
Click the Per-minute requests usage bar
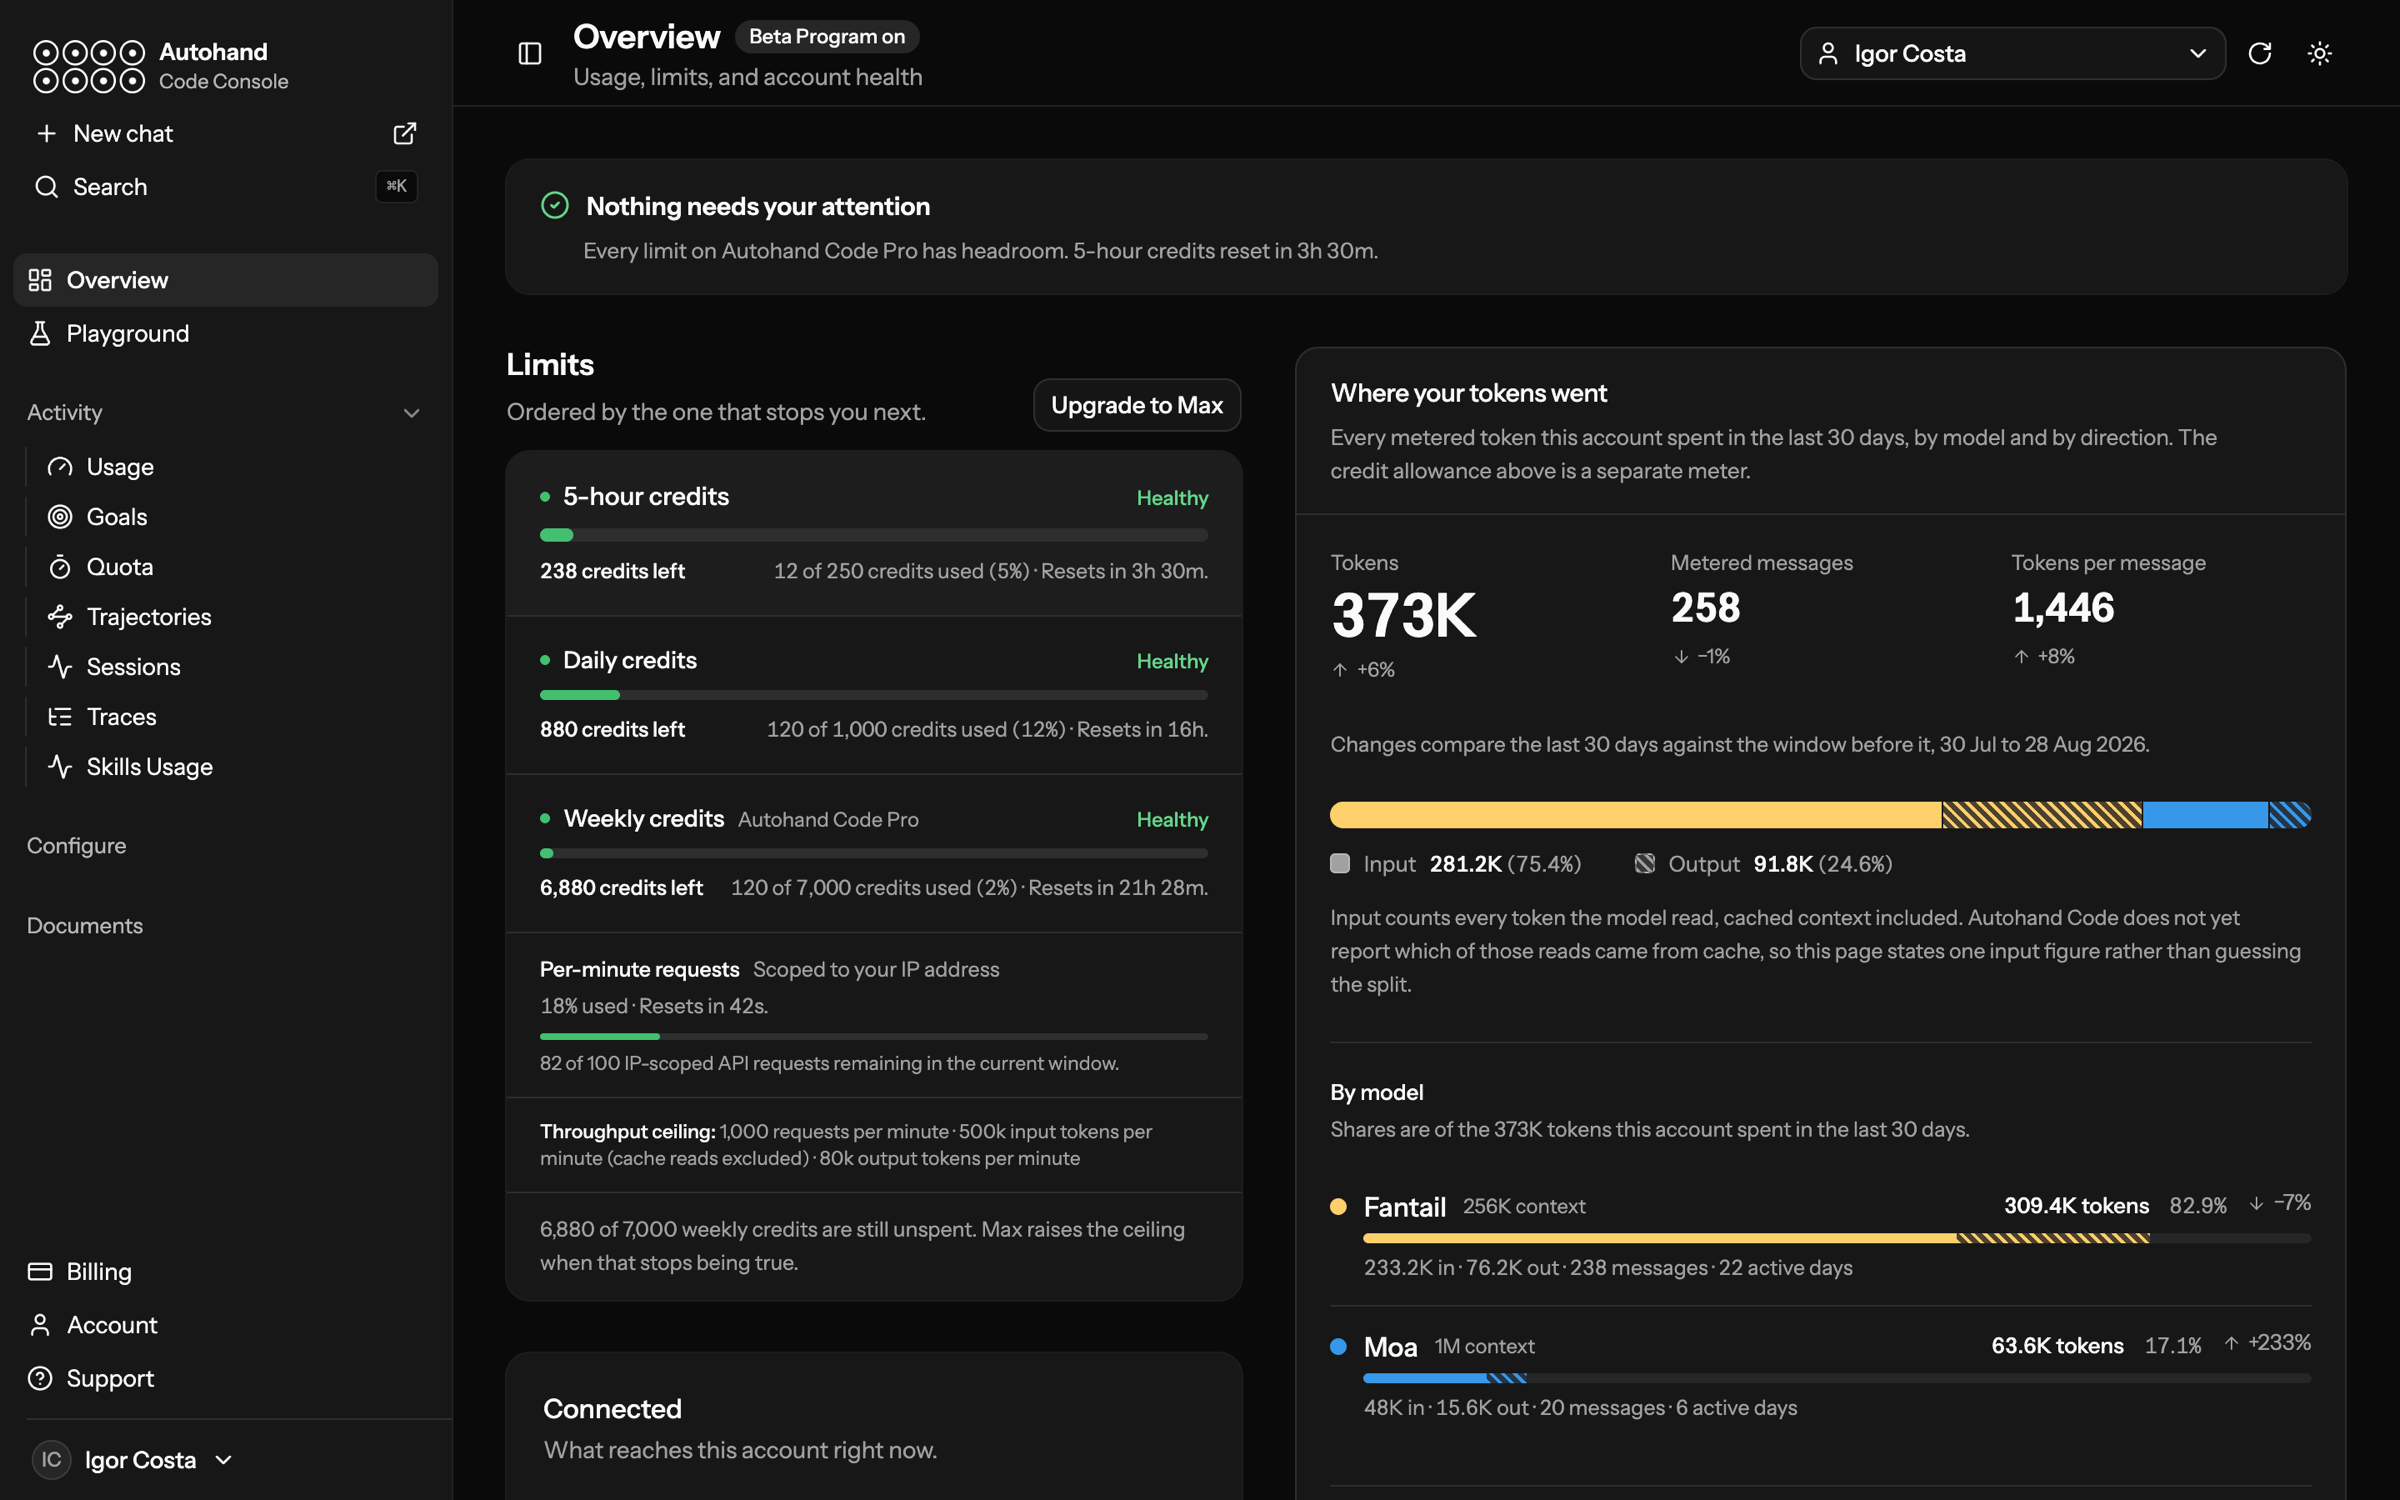tap(874, 1036)
